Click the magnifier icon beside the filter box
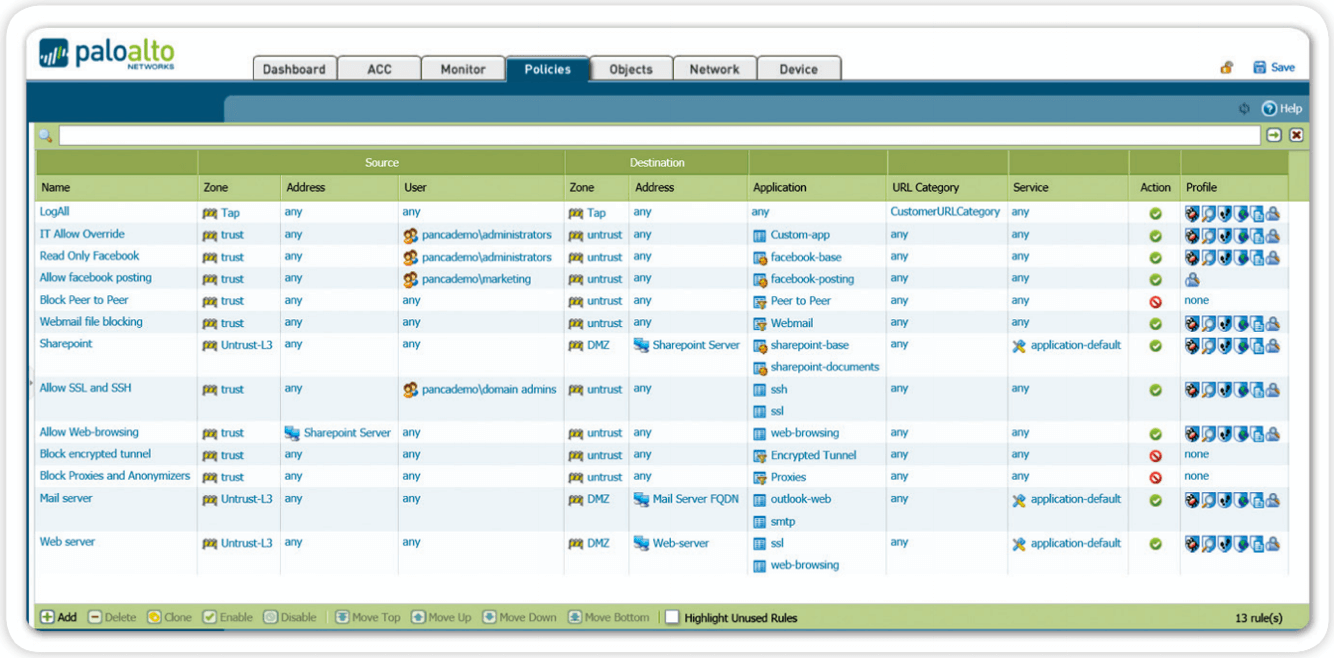This screenshot has height=658, width=1334. click(46, 136)
